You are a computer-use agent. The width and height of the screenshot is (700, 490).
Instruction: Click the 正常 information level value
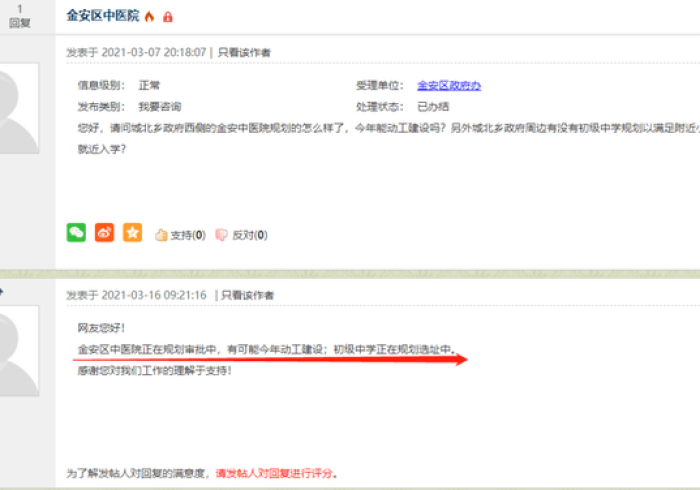149,85
